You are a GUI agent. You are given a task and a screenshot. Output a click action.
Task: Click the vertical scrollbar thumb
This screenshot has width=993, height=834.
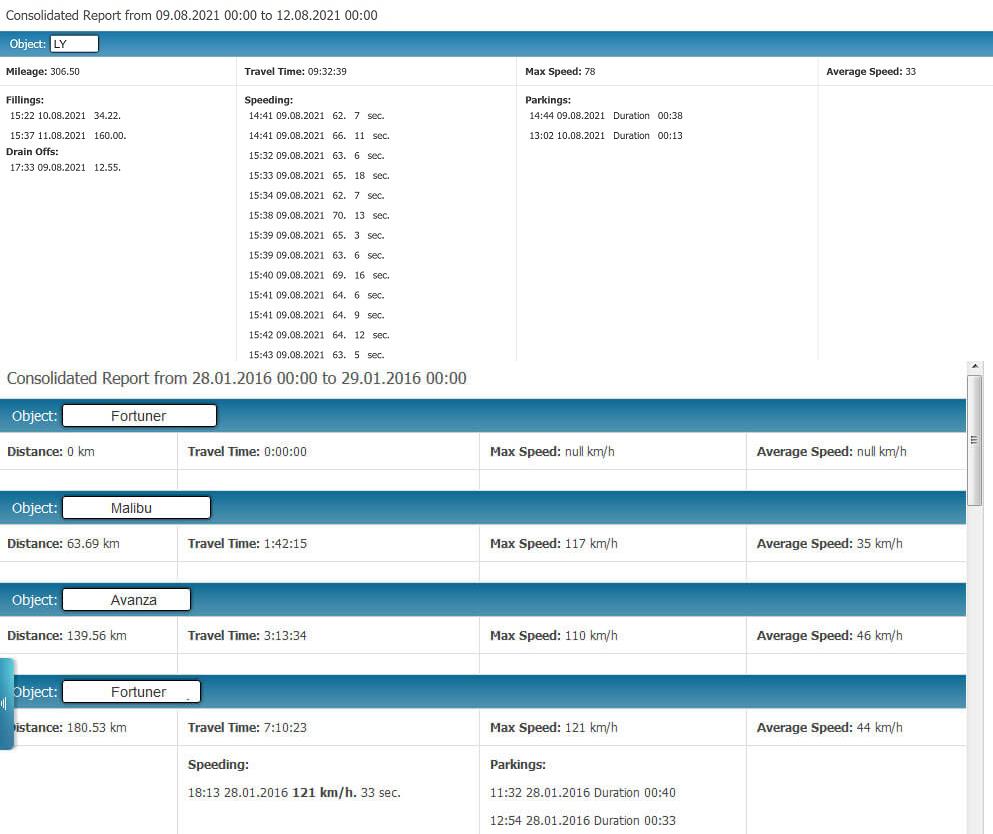click(x=975, y=439)
